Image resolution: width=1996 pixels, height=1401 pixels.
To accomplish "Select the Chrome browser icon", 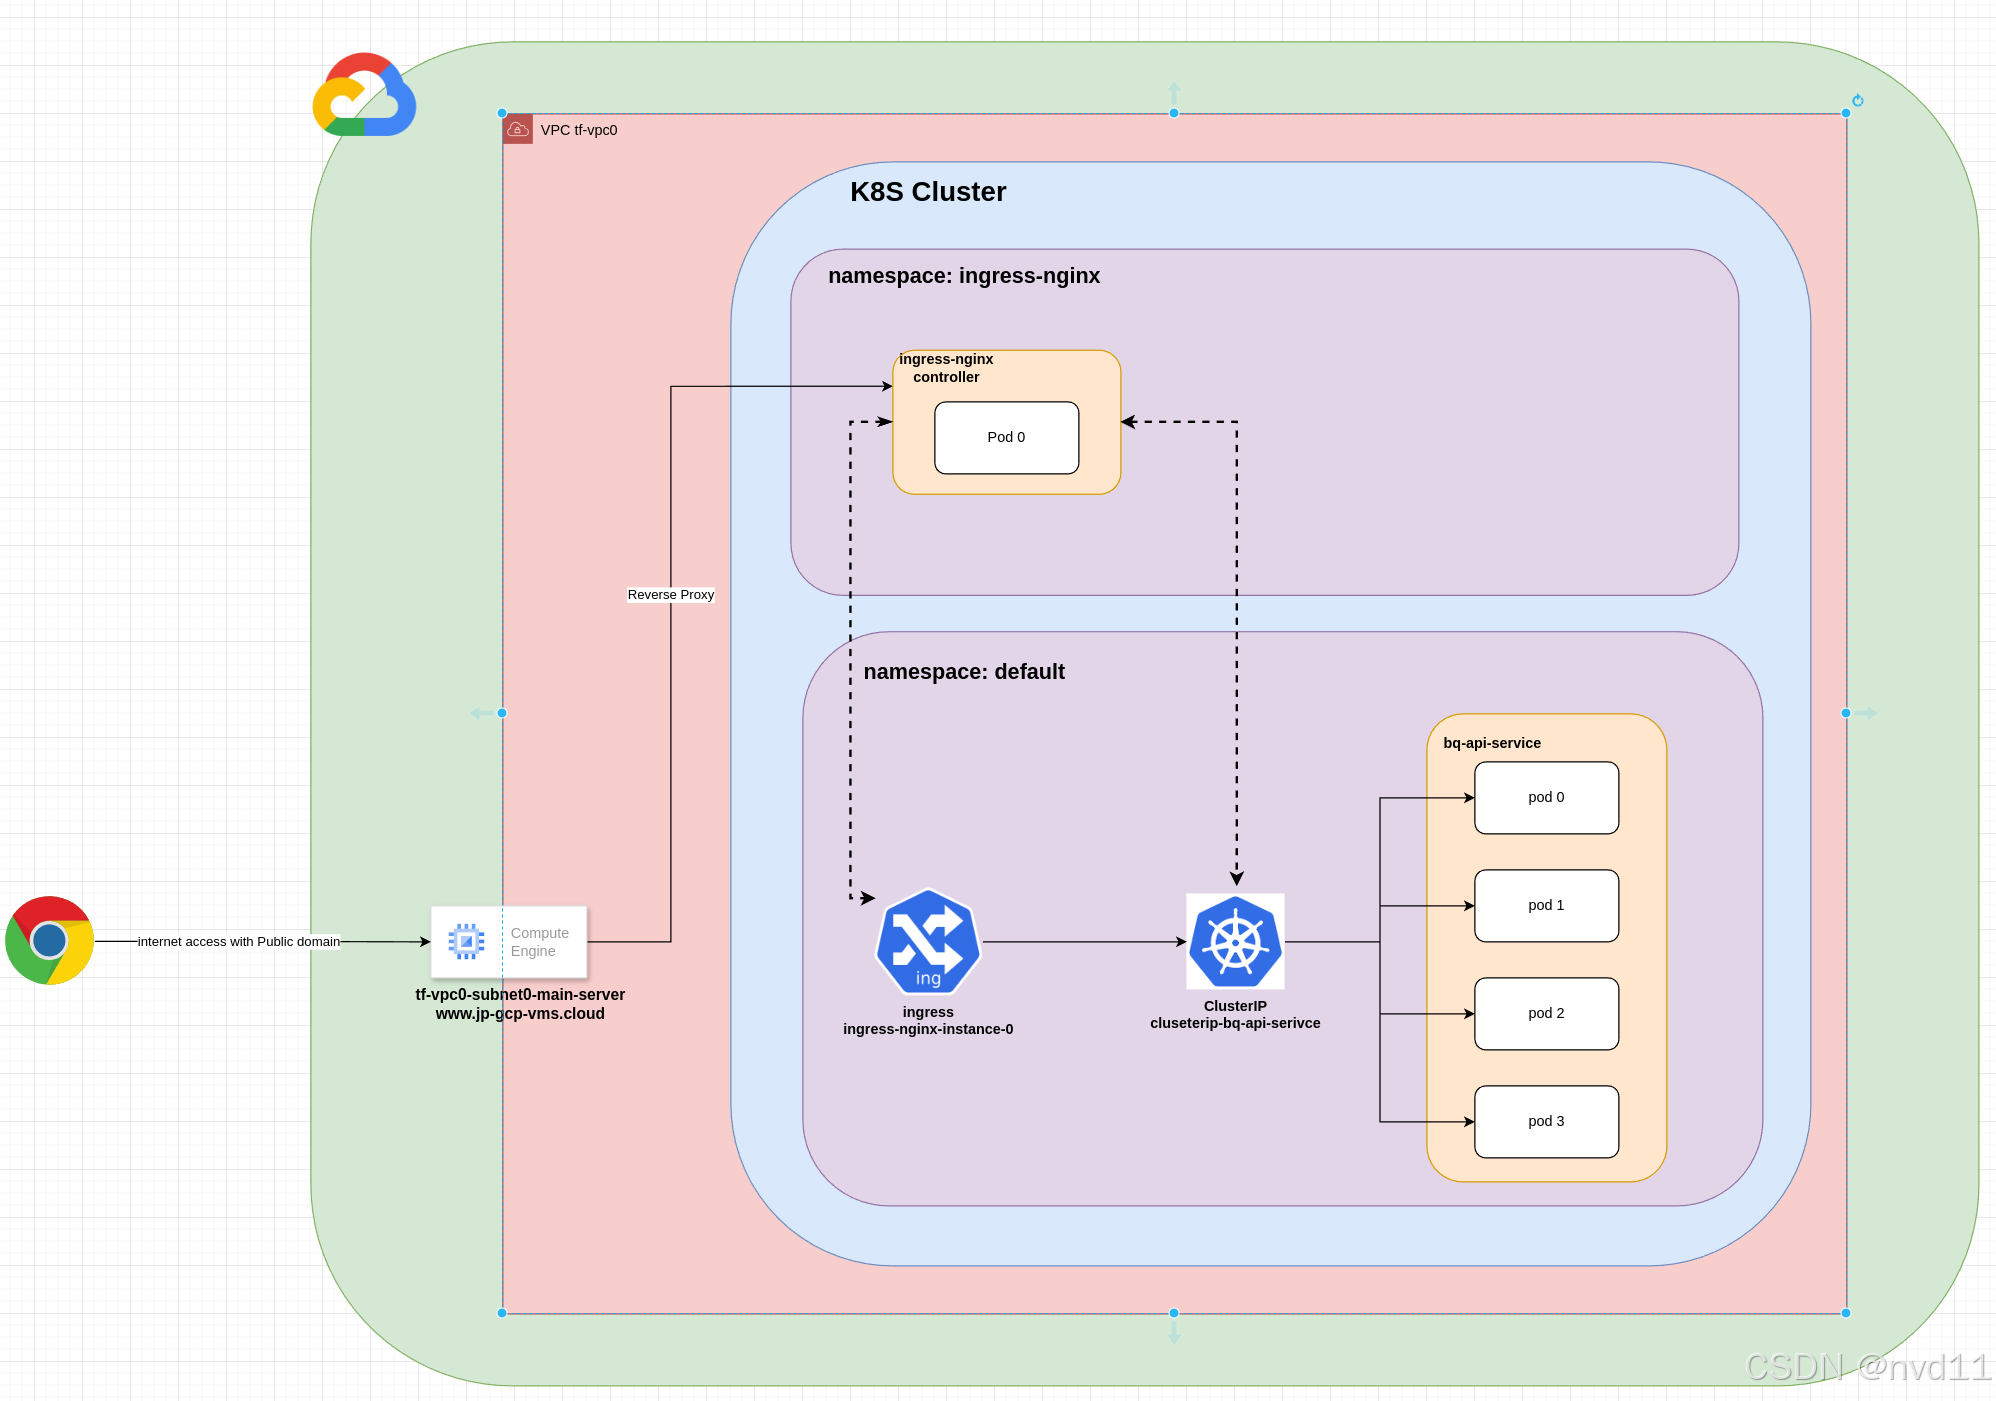I will [49, 940].
